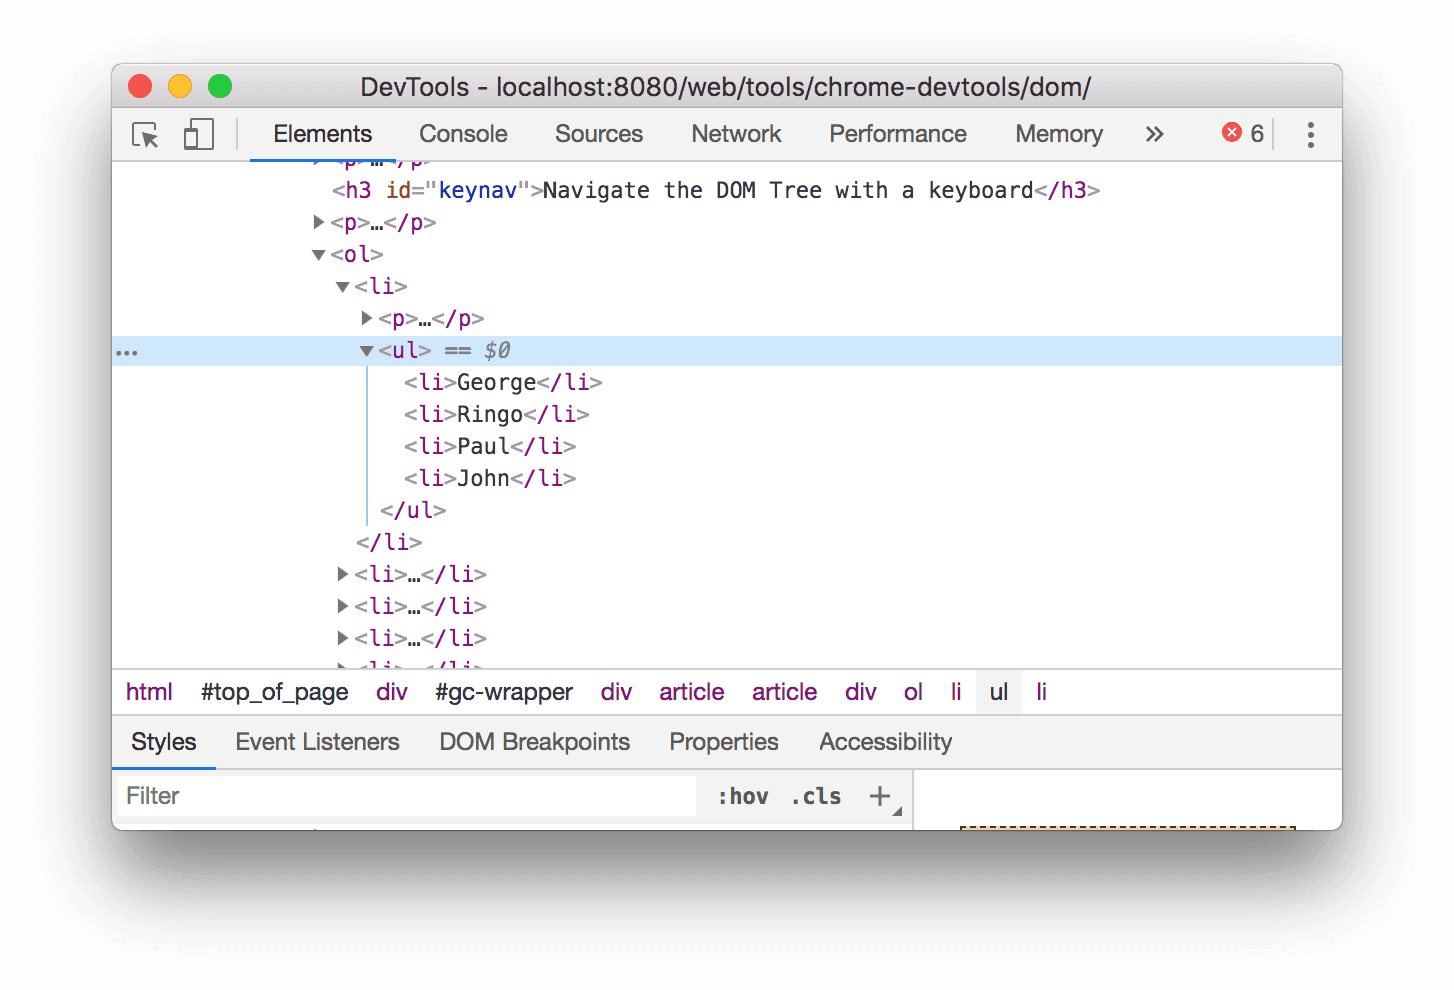The height and width of the screenshot is (990, 1454).
Task: Toggle the .cls class editor
Action: [815, 795]
